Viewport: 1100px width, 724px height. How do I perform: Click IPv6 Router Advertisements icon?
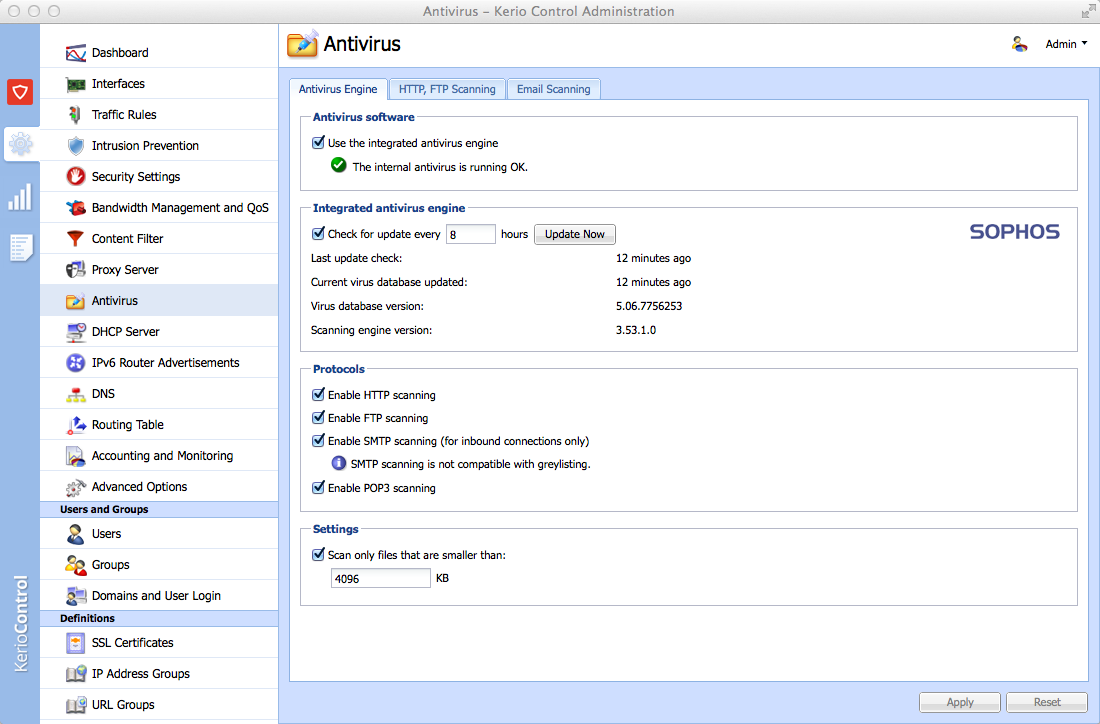tap(76, 363)
